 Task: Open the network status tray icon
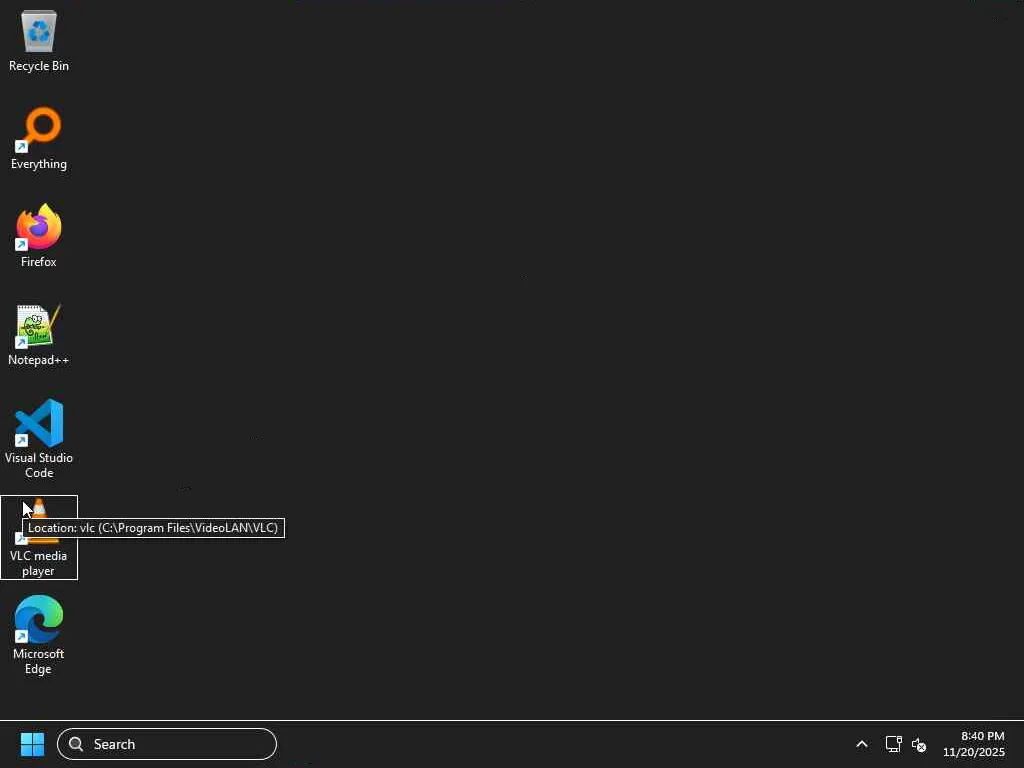coord(893,744)
